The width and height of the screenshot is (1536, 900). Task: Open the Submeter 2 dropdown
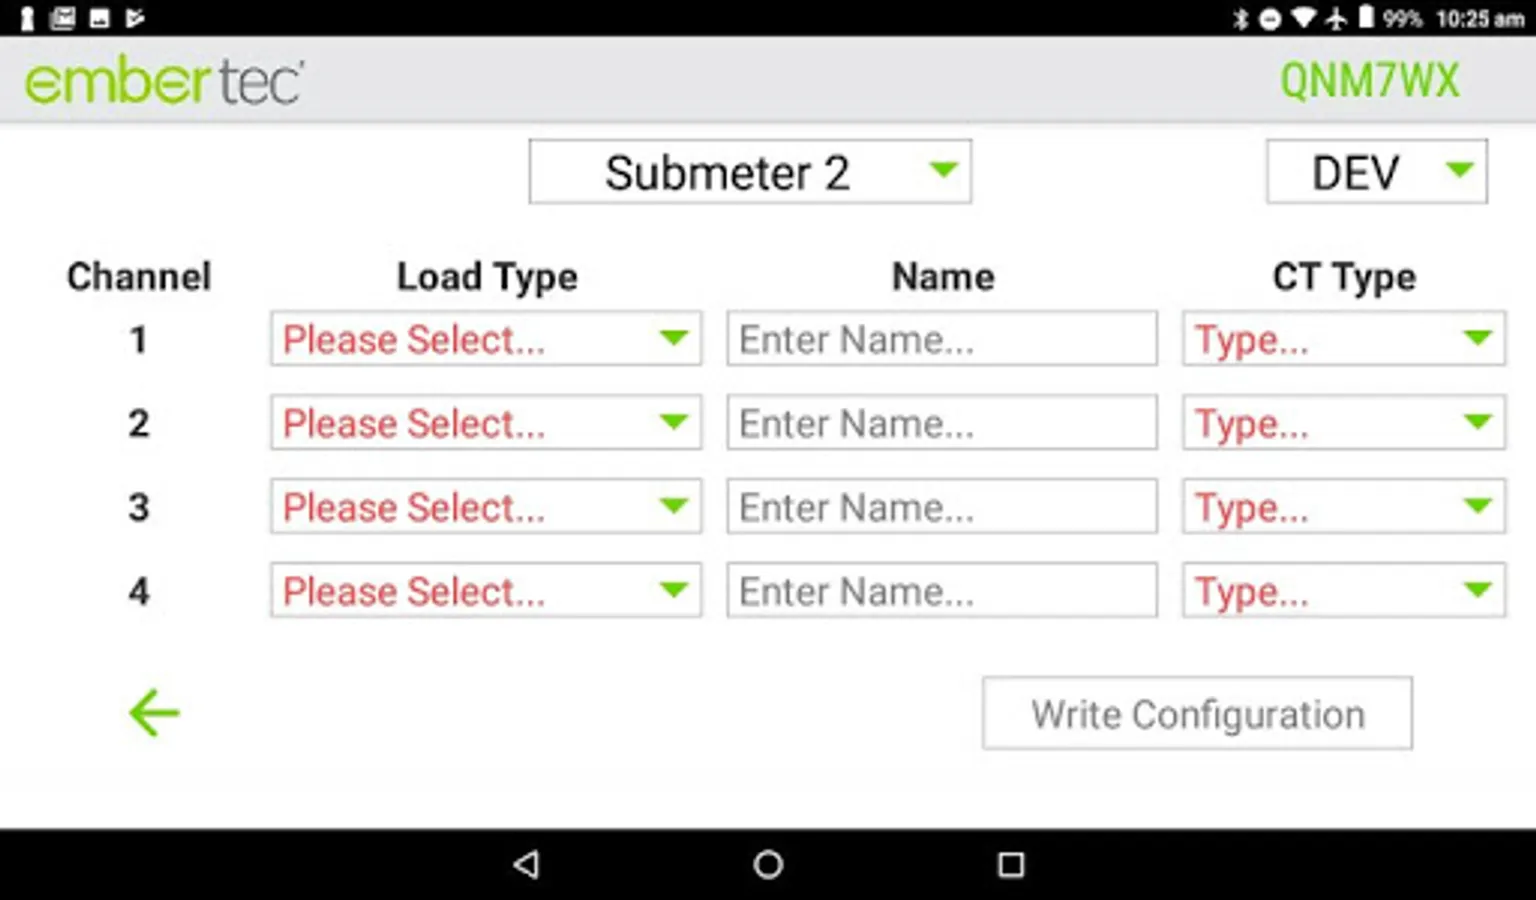point(749,172)
